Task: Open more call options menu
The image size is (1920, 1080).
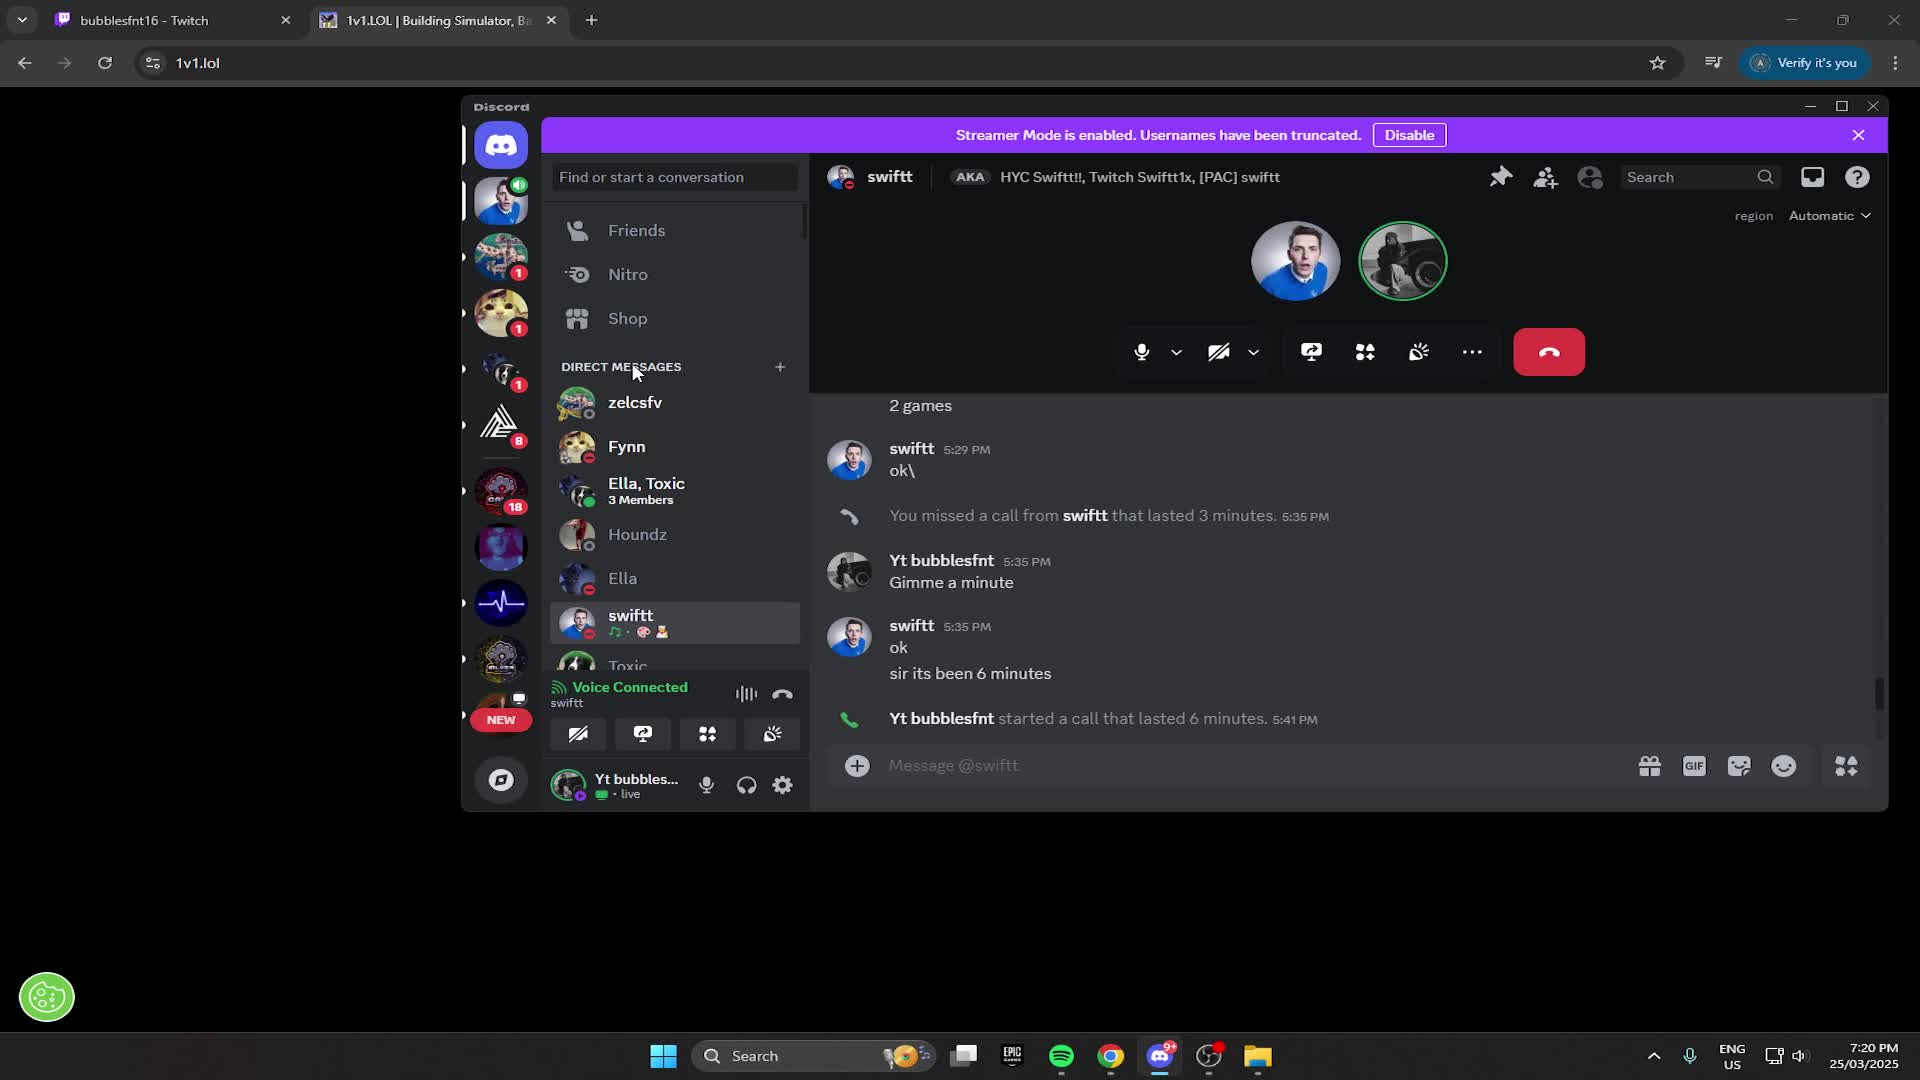Action: pos(1472,352)
